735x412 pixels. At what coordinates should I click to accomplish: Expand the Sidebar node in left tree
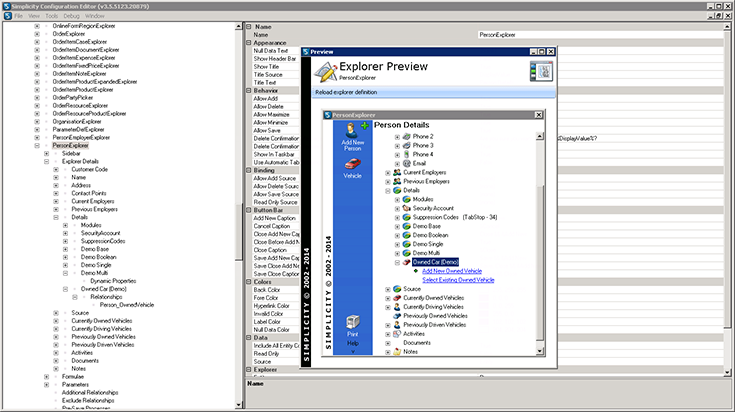coord(46,154)
